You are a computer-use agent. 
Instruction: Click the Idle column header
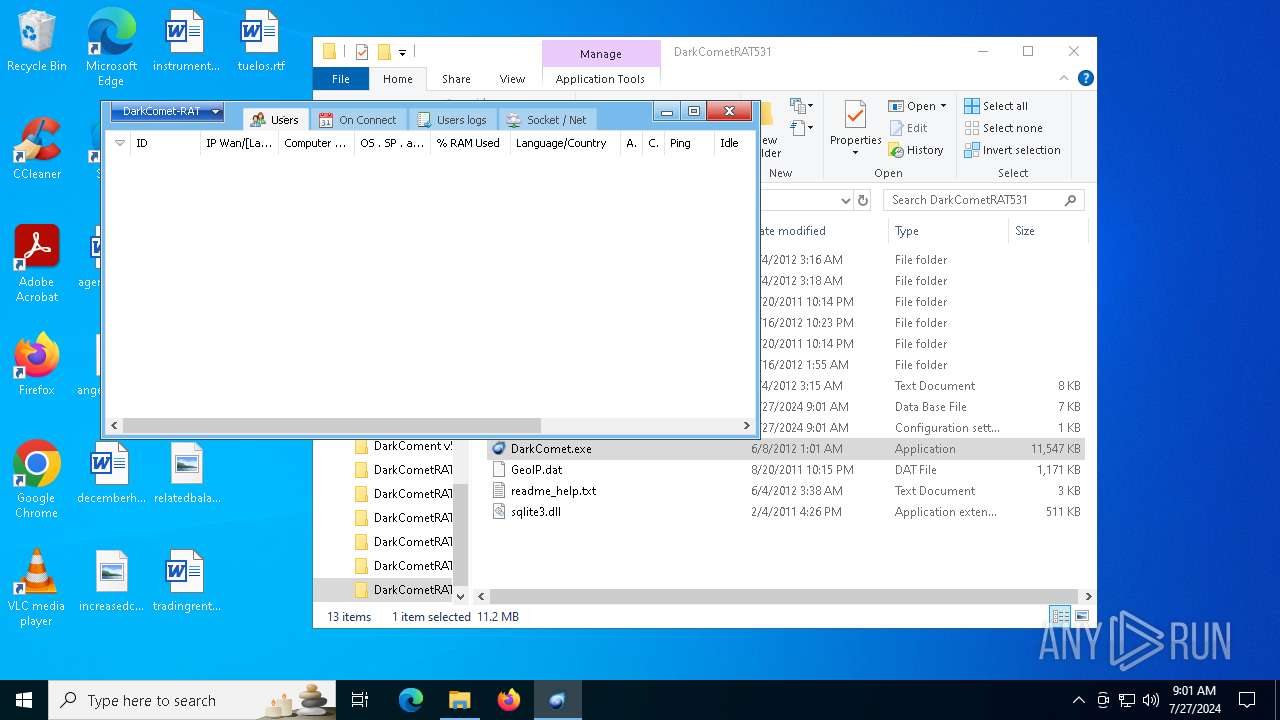point(733,143)
